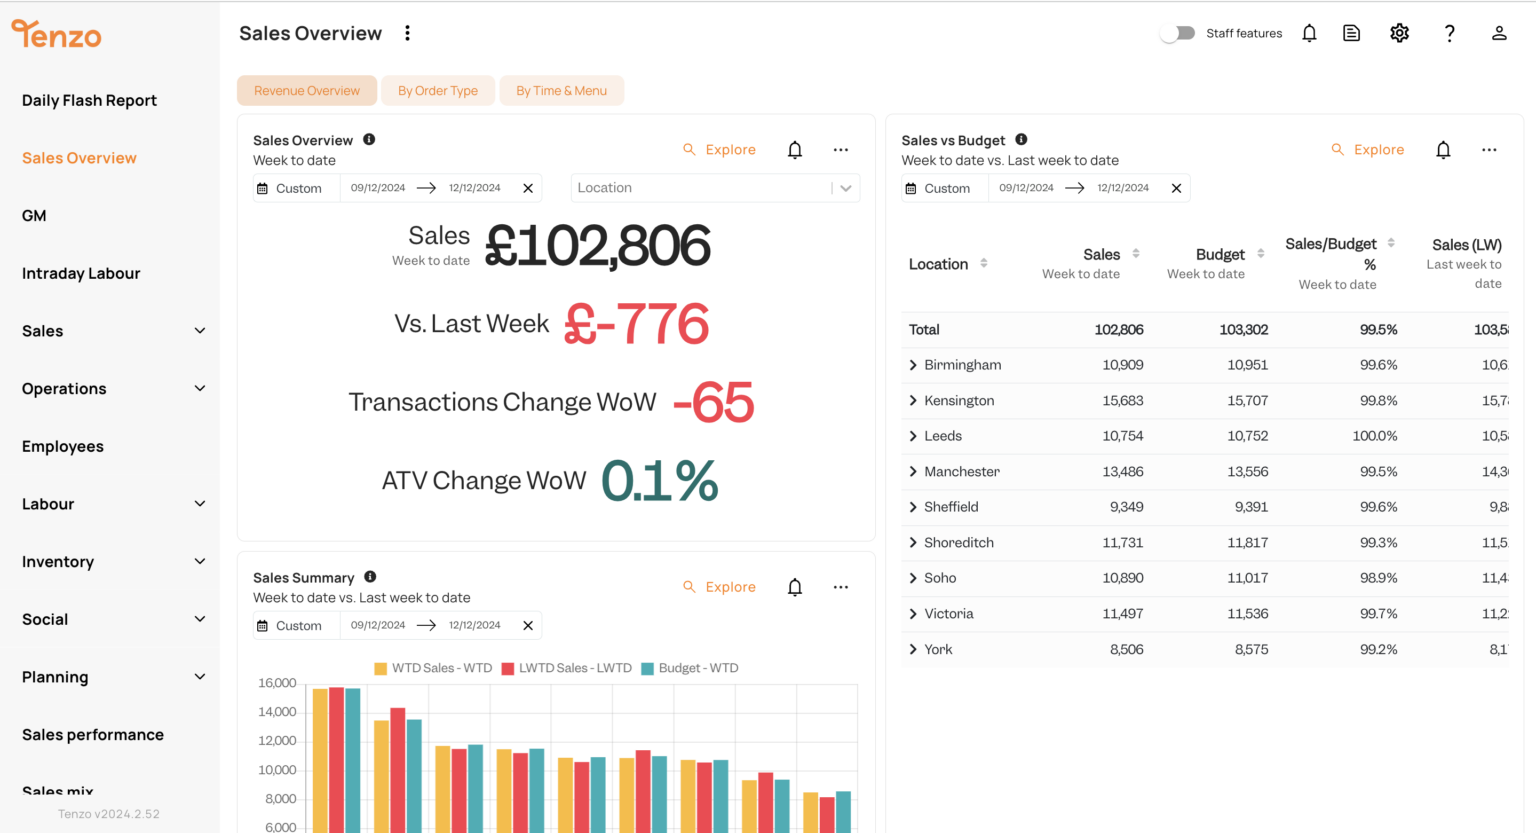1536x833 pixels.
Task: Open vertical dots menu beside Sales Overview title
Action: [407, 33]
